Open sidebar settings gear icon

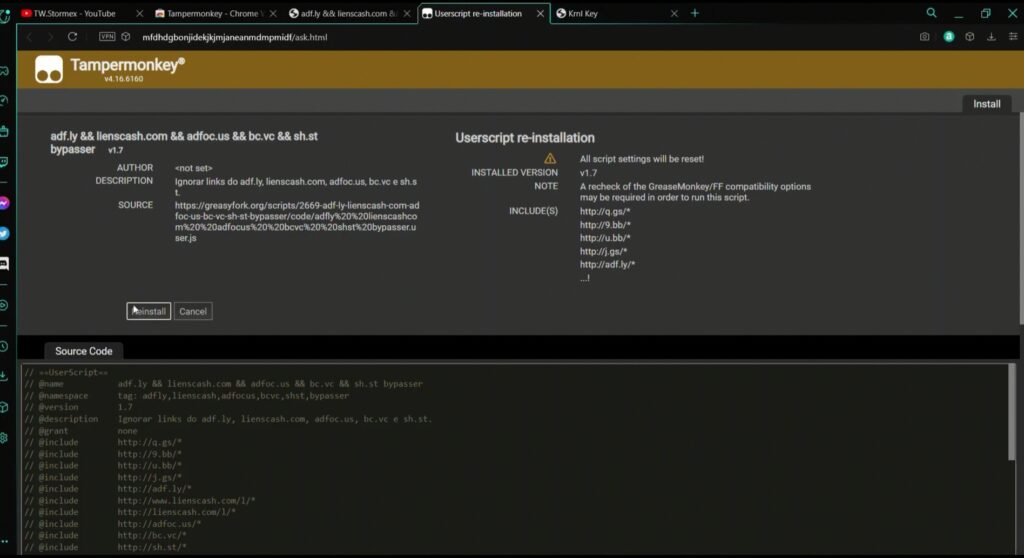pyautogui.click(x=4, y=438)
